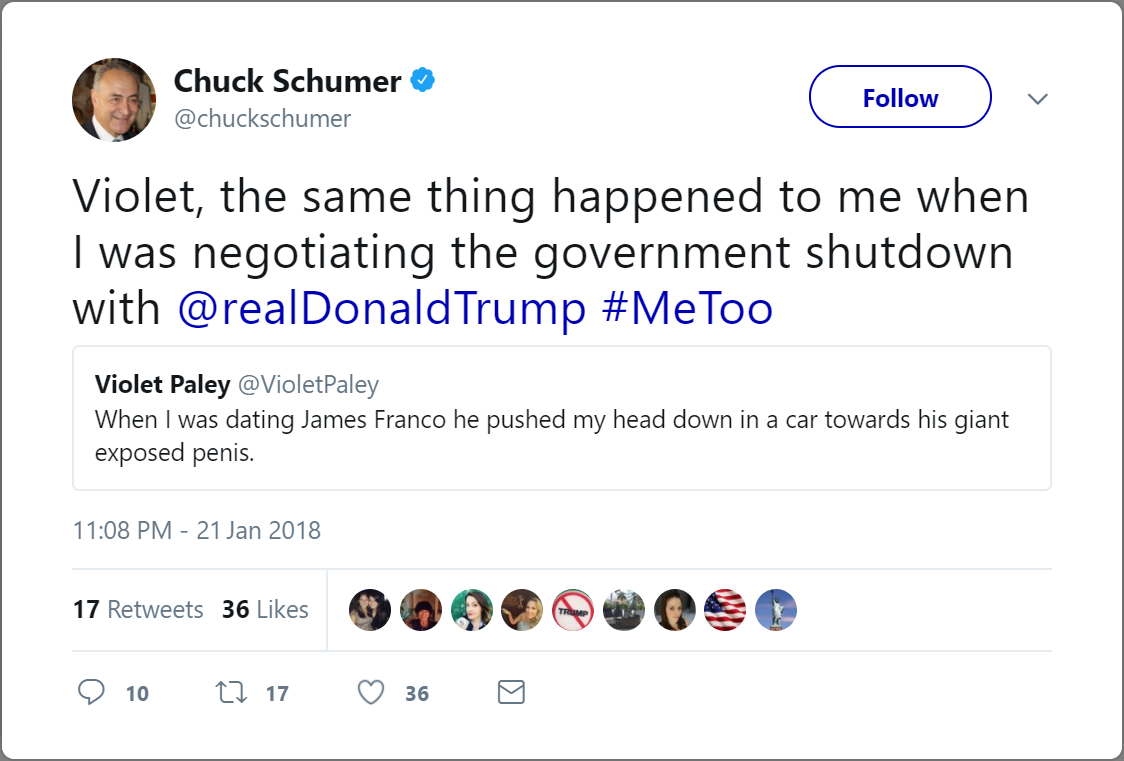Viewport: 1124px width, 761px height.
Task: Follow Chuck Schumer
Action: coord(900,97)
